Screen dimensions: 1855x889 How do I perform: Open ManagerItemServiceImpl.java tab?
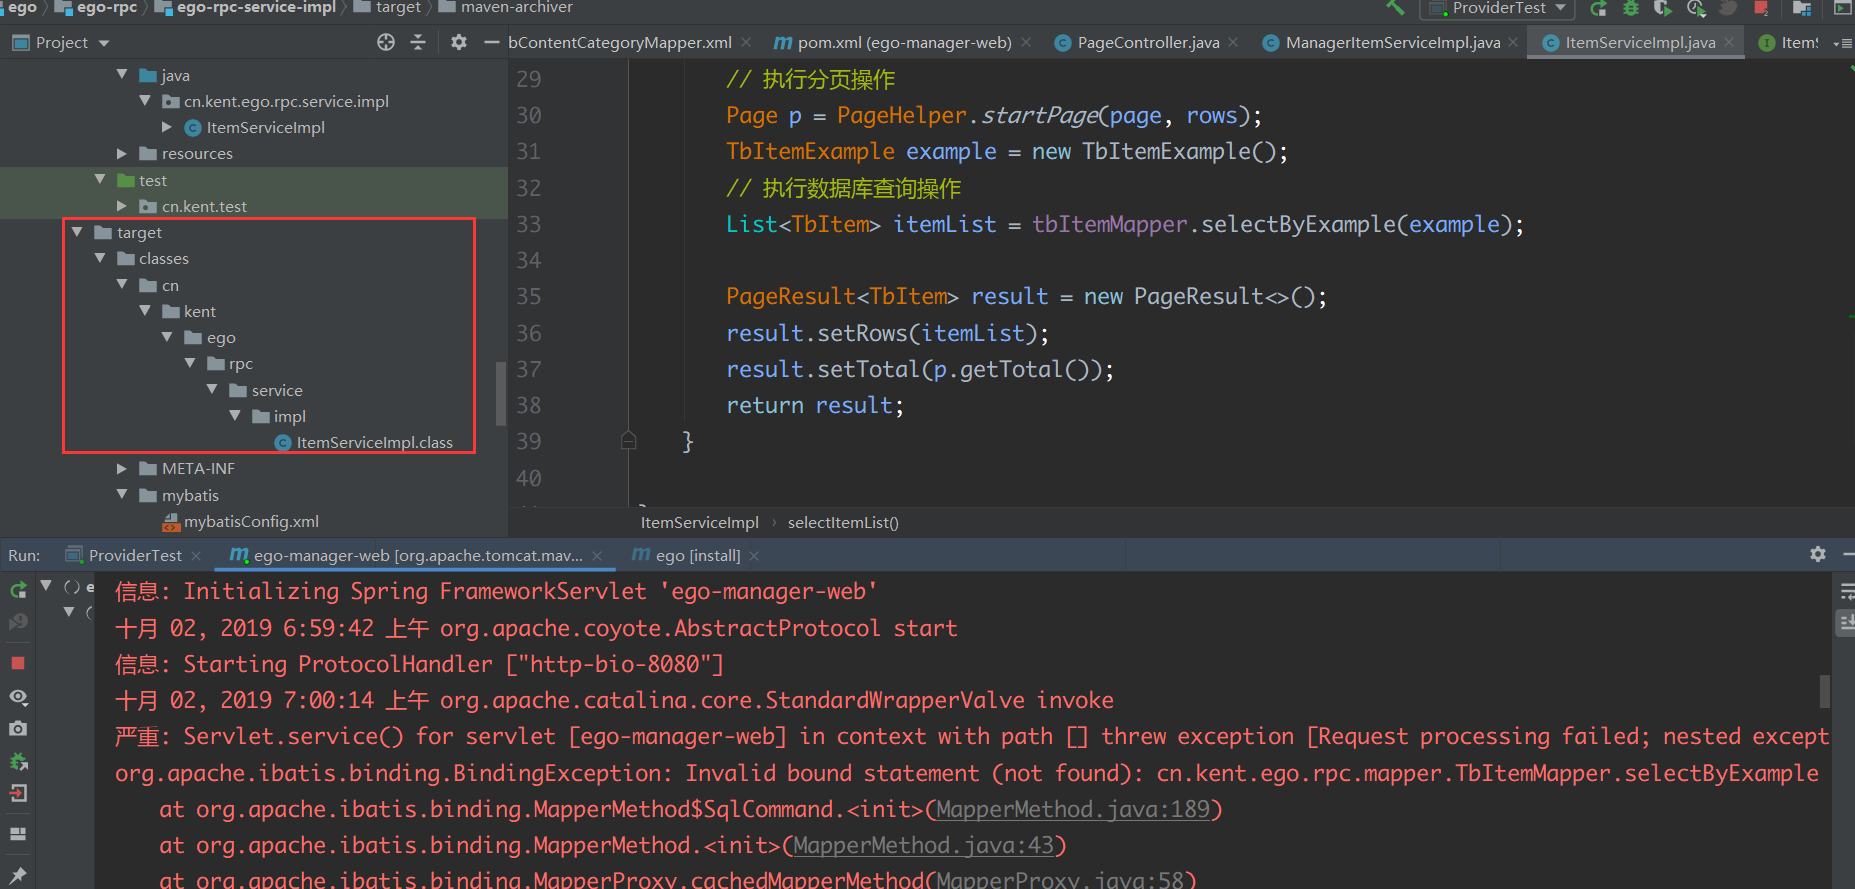click(1382, 42)
